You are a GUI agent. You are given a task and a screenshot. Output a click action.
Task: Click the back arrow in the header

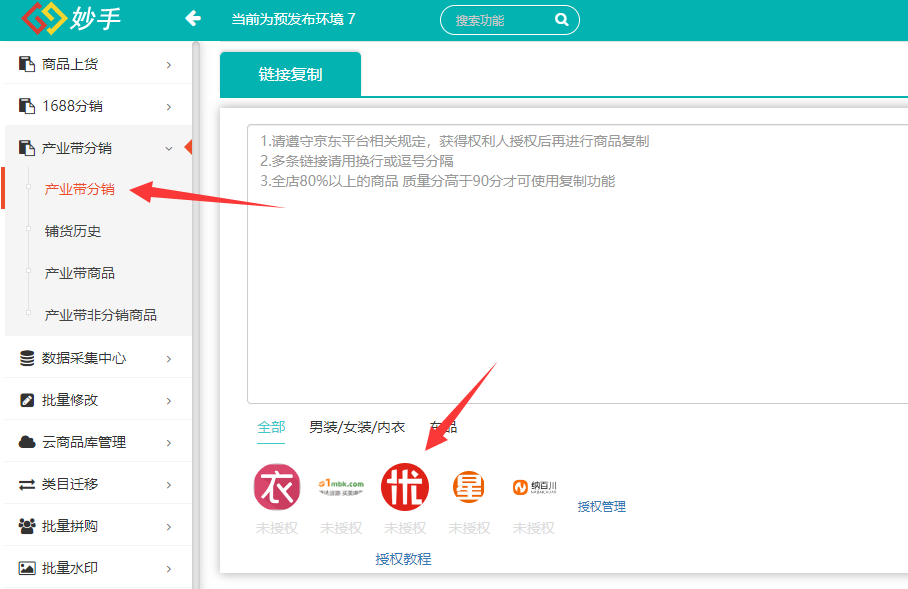193,19
